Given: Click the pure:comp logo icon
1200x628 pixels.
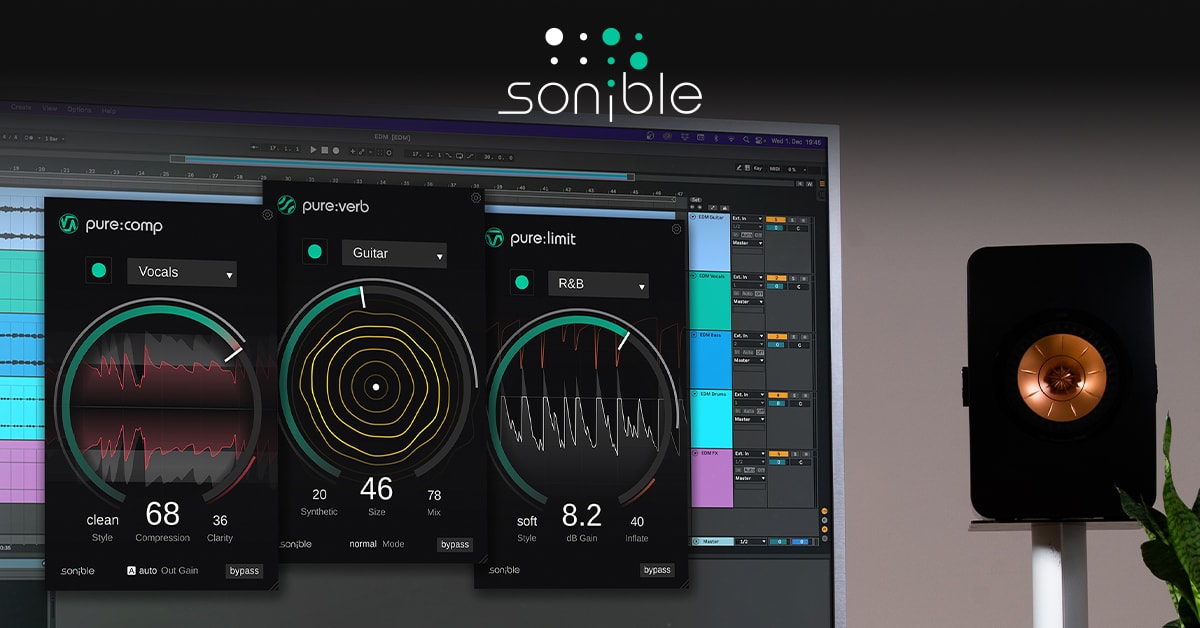Looking at the screenshot, I should tap(68, 224).
